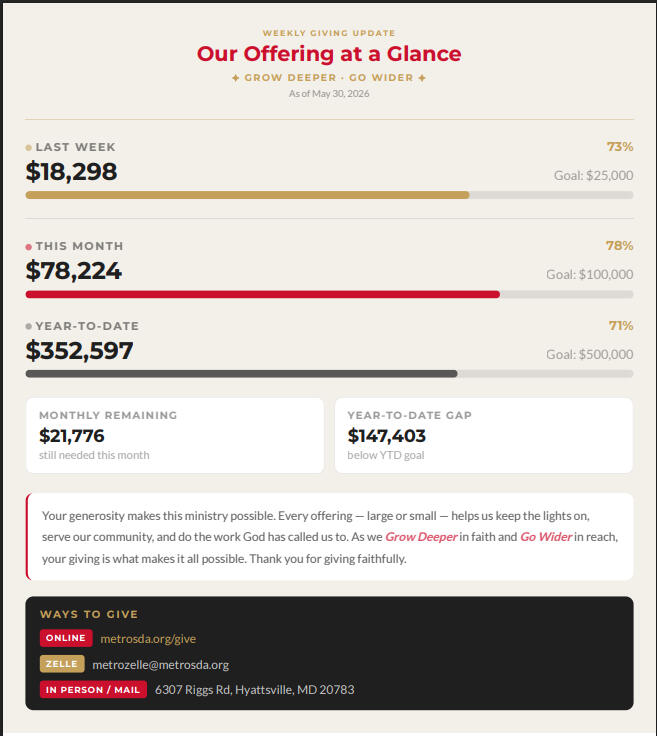Click the 6307 Riggs Rd mailing address
The width and height of the screenshot is (657, 736).
click(x=255, y=690)
